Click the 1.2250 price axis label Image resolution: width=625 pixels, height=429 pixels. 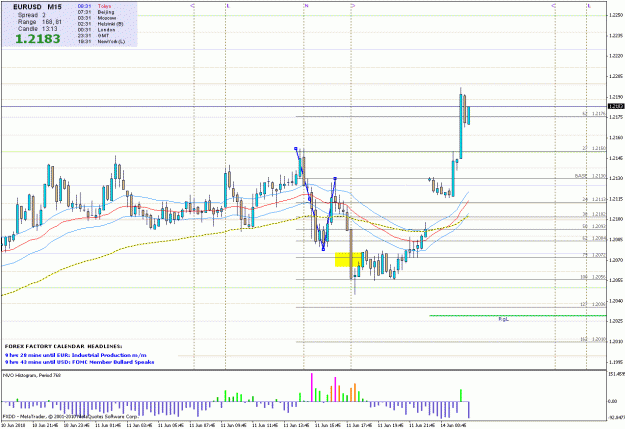(616, 15)
